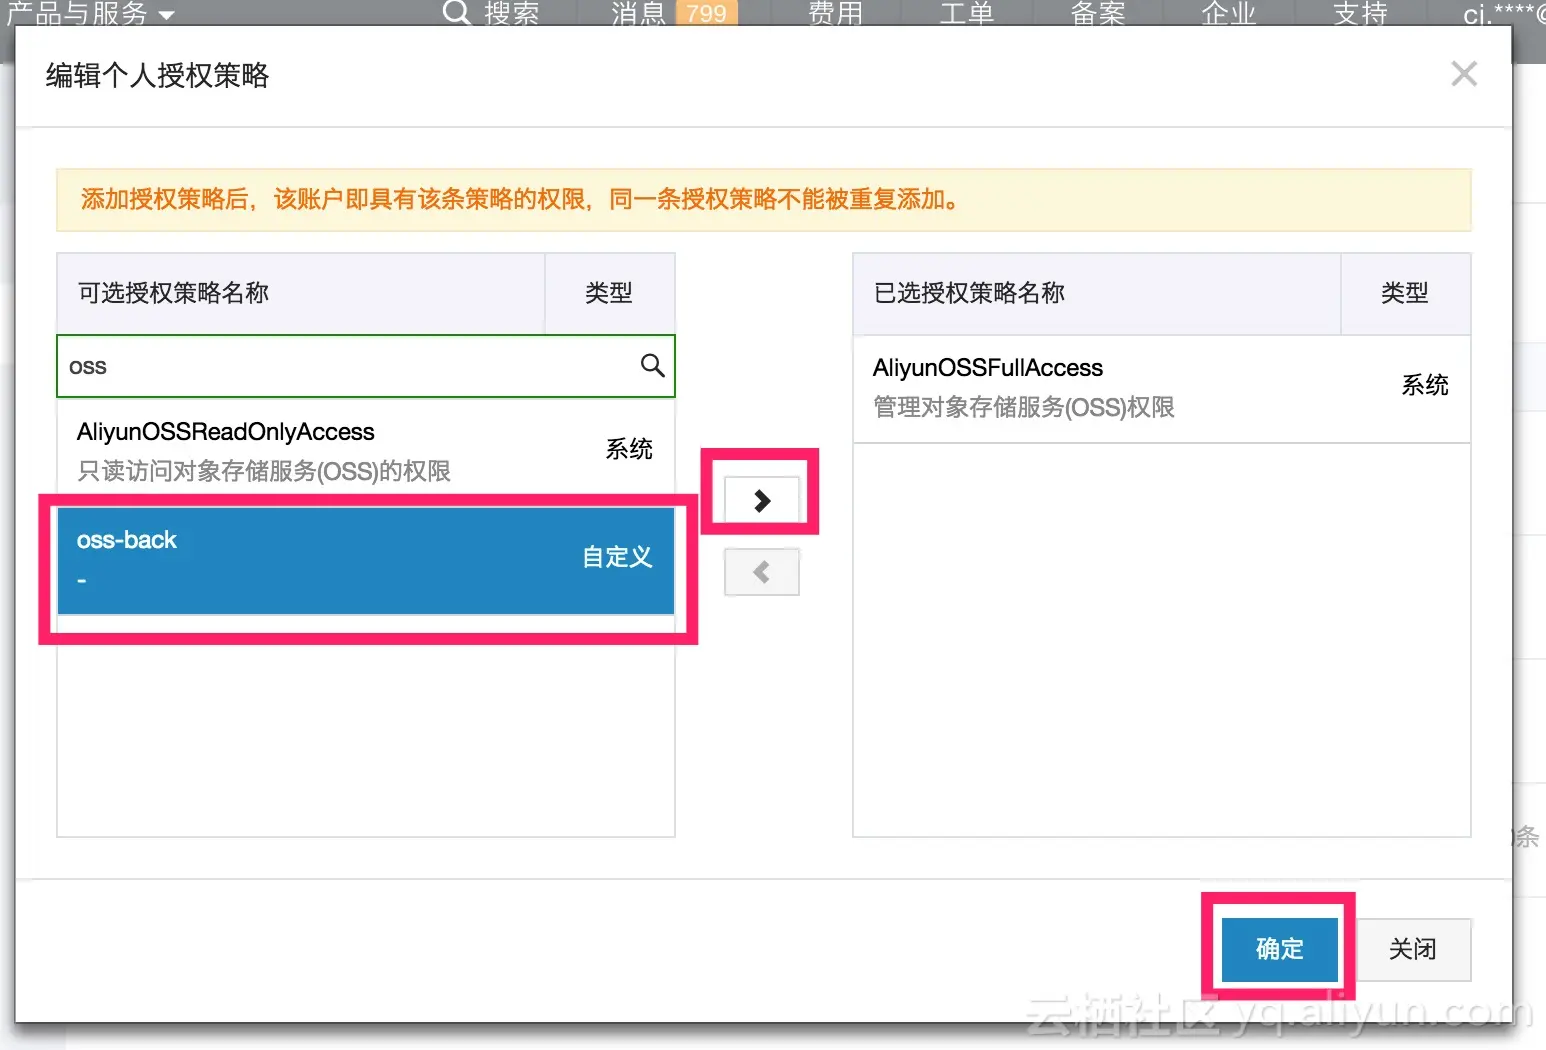This screenshot has height=1050, width=1546.
Task: Click the 只读访问对象存储服务(OSS)的权限 description
Action: (x=264, y=471)
